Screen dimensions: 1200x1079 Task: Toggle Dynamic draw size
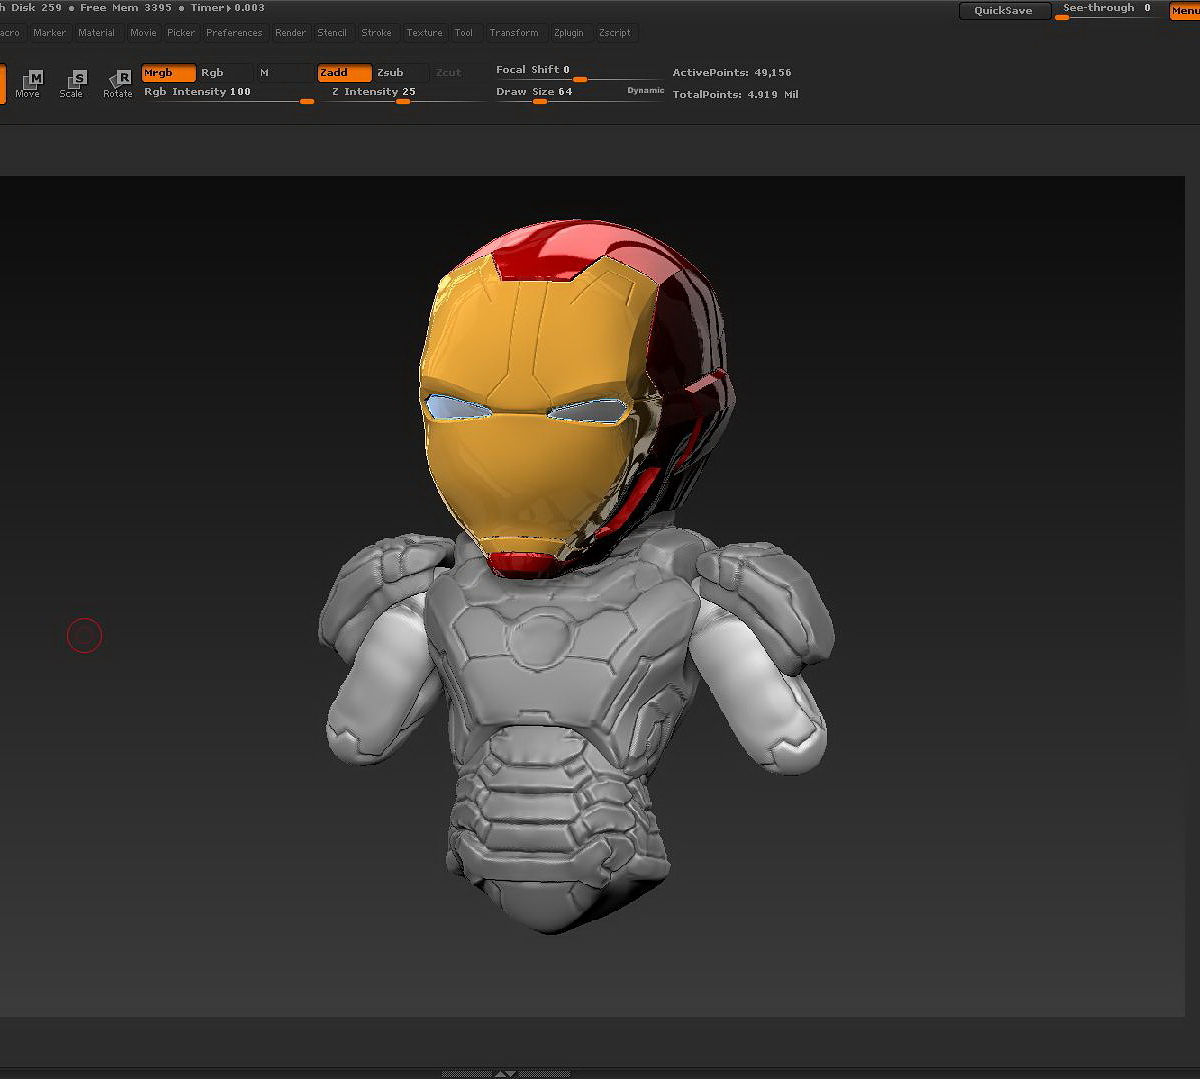pyautogui.click(x=645, y=91)
